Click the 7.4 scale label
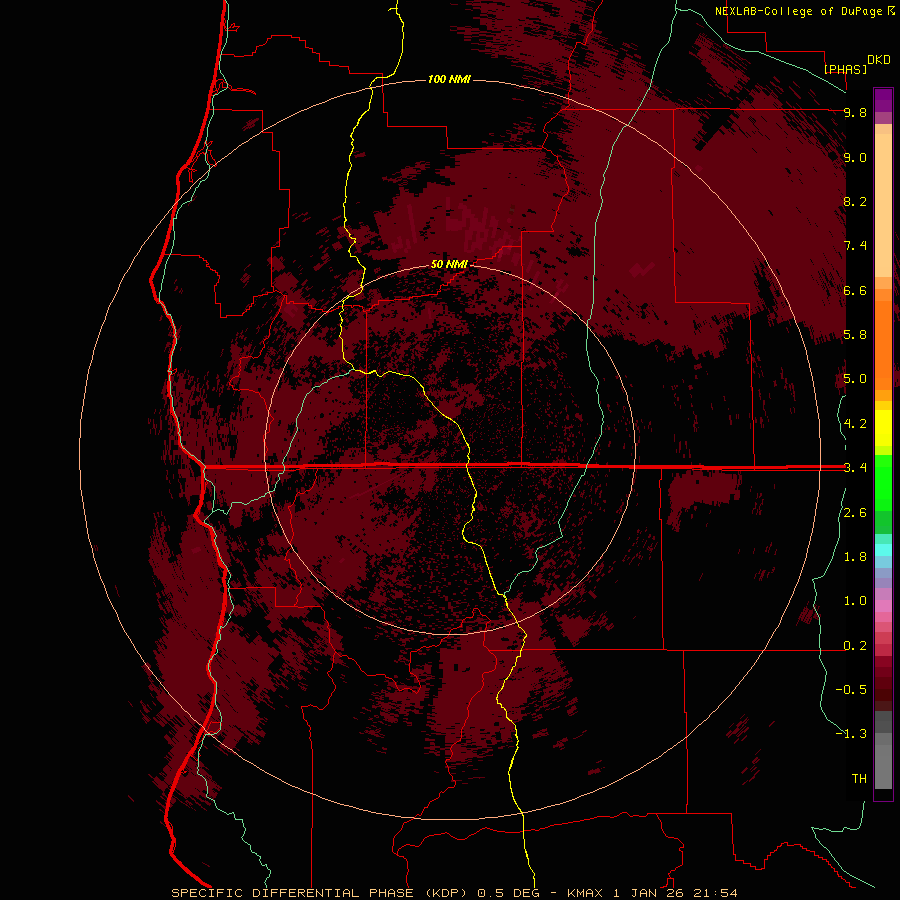 click(x=855, y=246)
